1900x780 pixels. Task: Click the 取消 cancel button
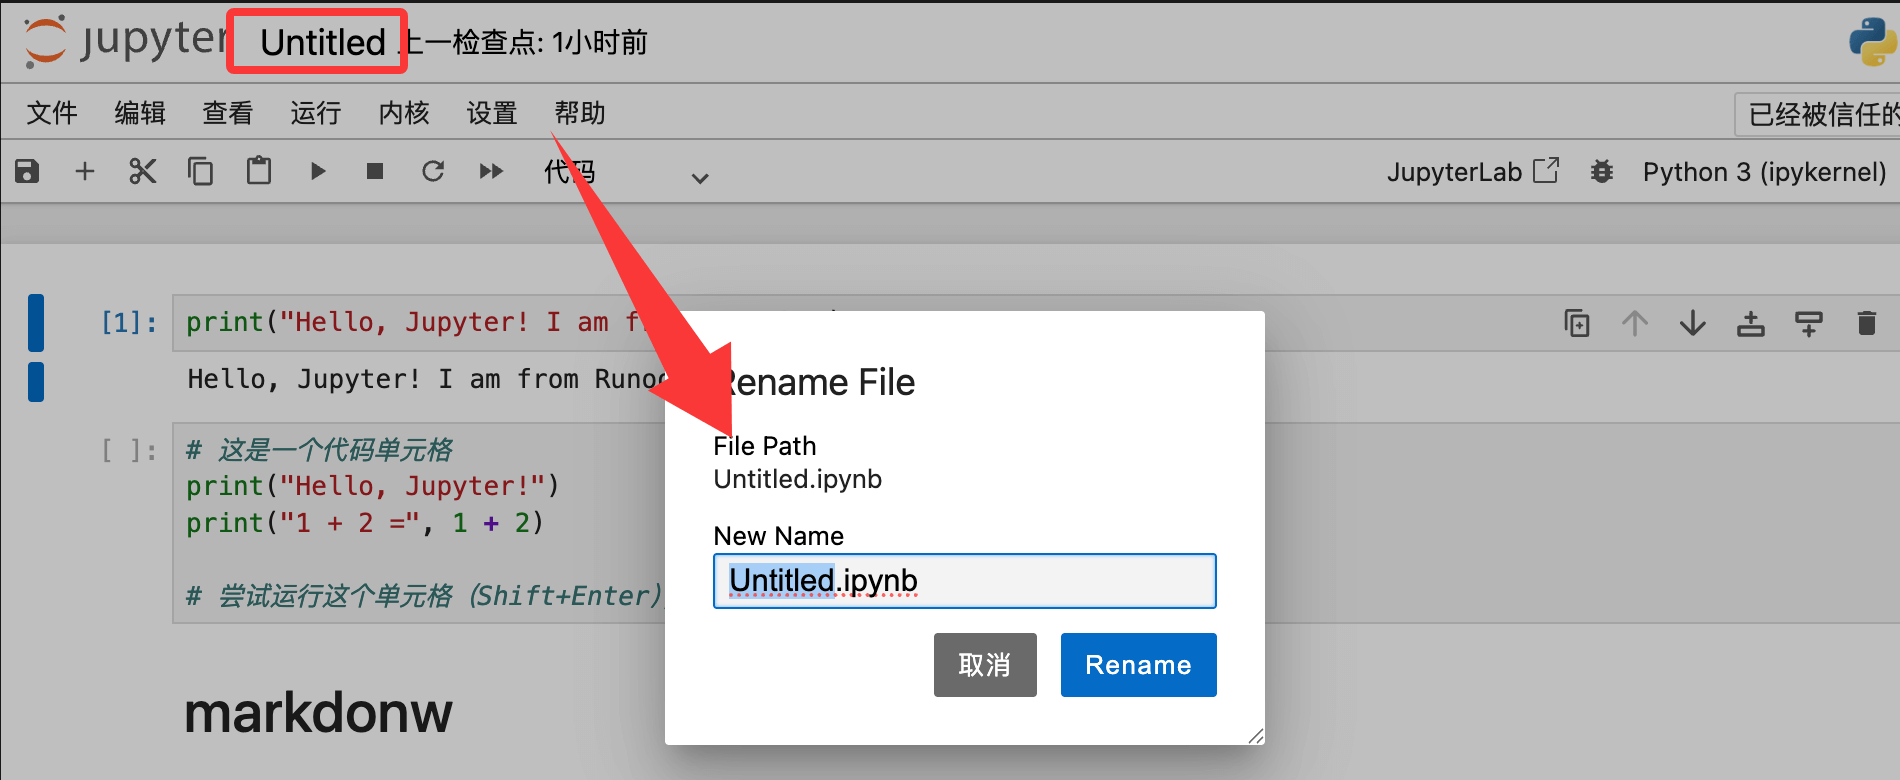(985, 665)
